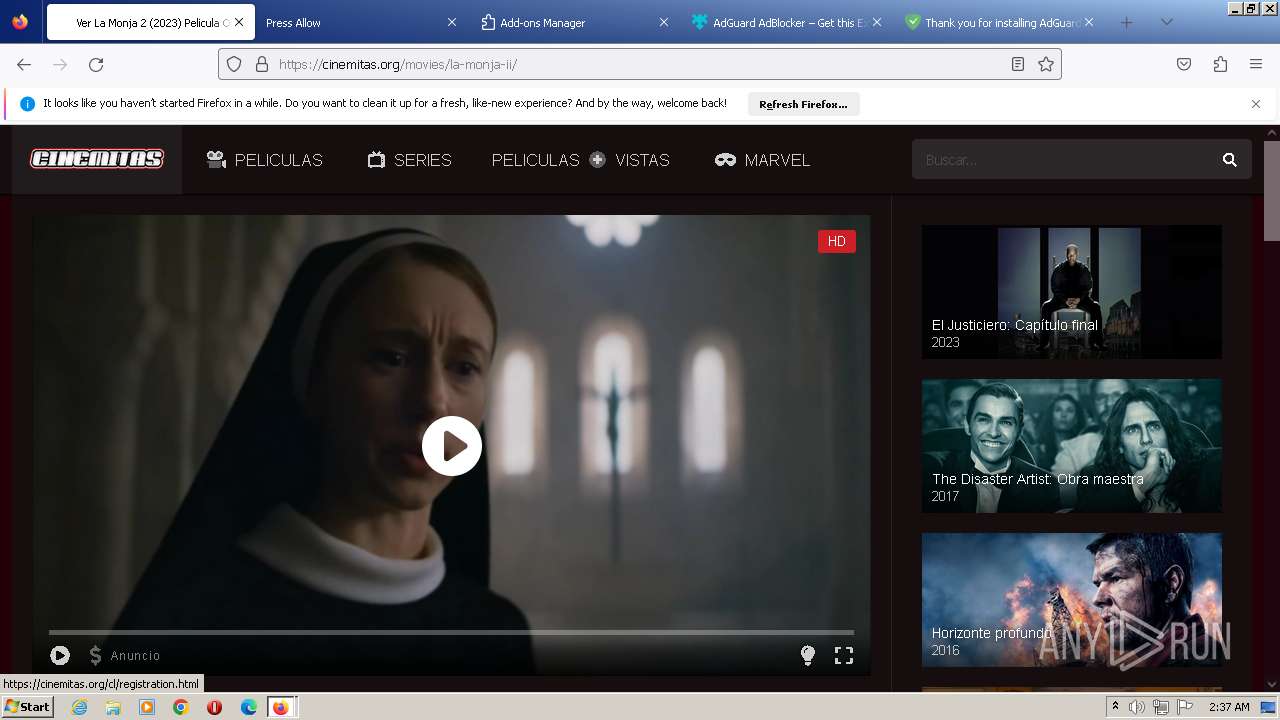Open Peliculas + Vistas section

(580, 160)
